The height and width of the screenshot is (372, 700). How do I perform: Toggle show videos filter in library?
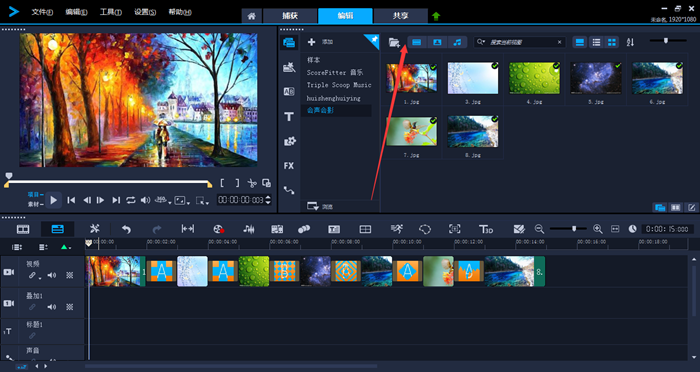point(417,42)
